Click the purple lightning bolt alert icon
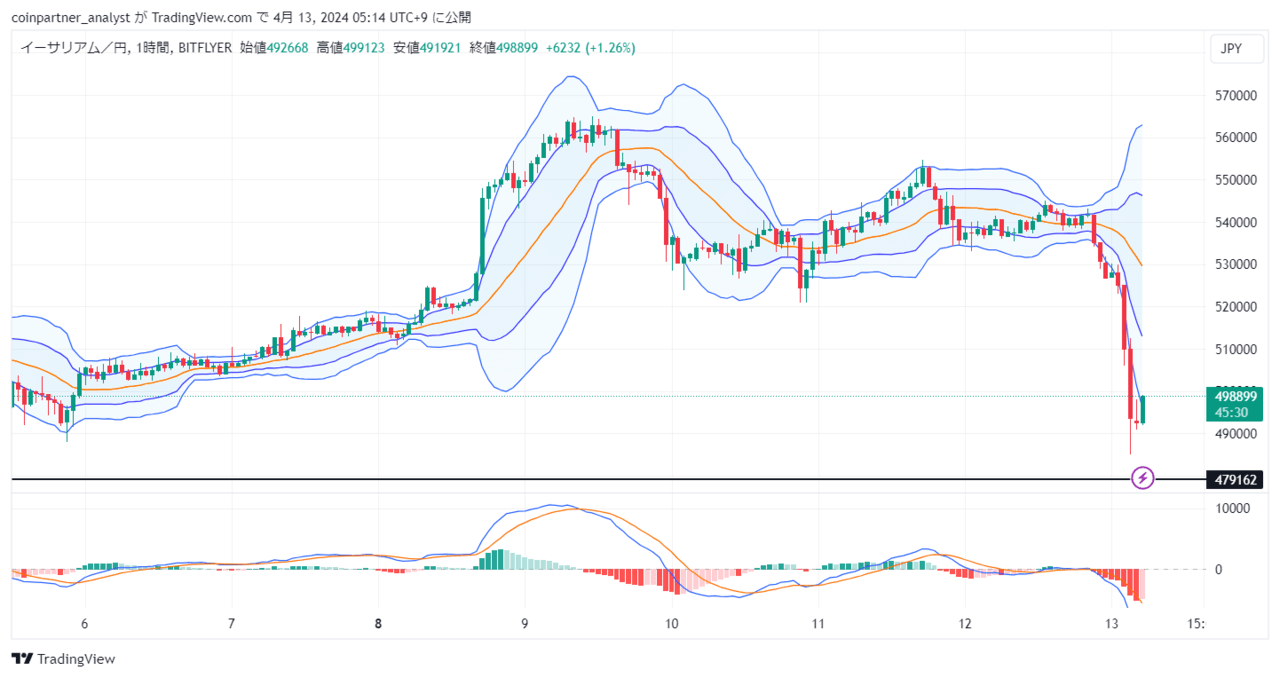Screen dimensions: 1280x678 coord(1143,478)
